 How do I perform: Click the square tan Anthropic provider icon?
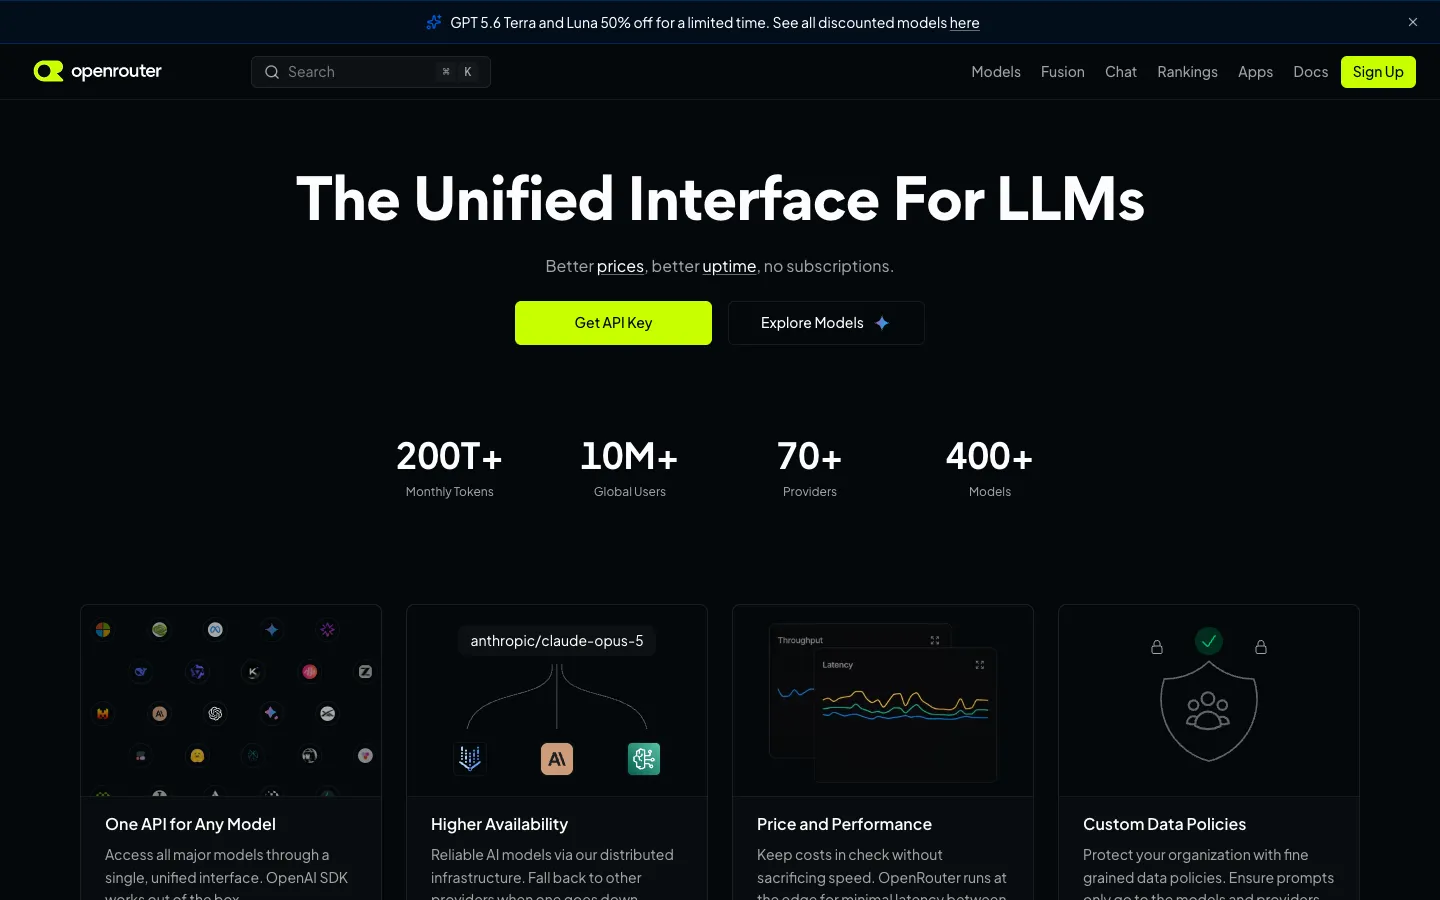557,759
